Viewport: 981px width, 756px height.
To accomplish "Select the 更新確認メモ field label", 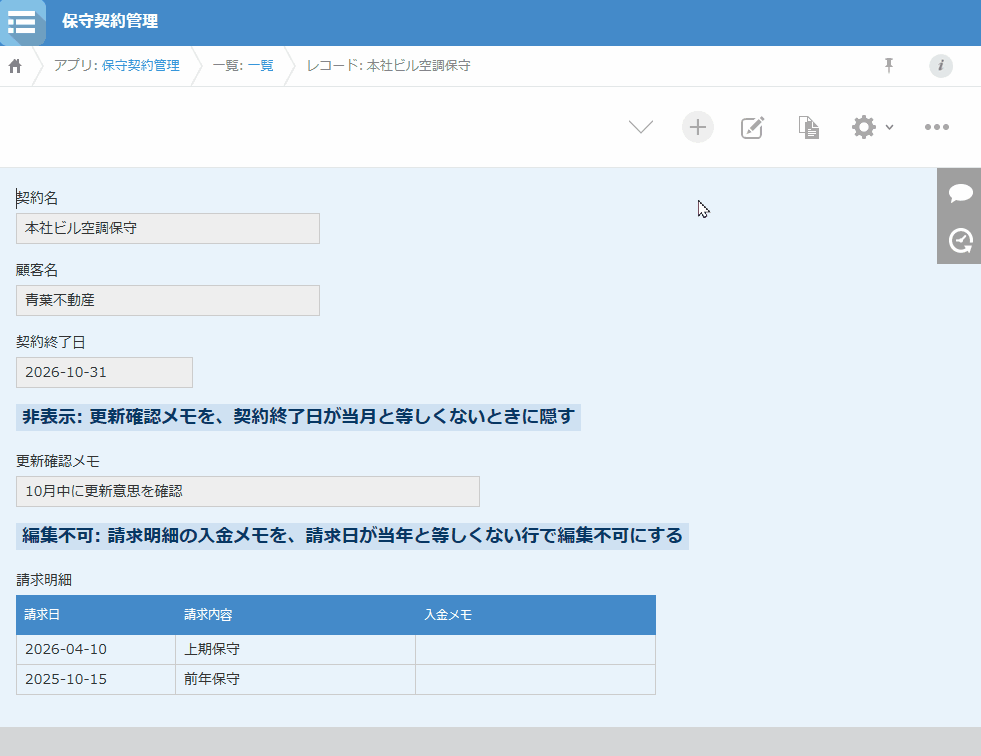I will [x=58, y=461].
